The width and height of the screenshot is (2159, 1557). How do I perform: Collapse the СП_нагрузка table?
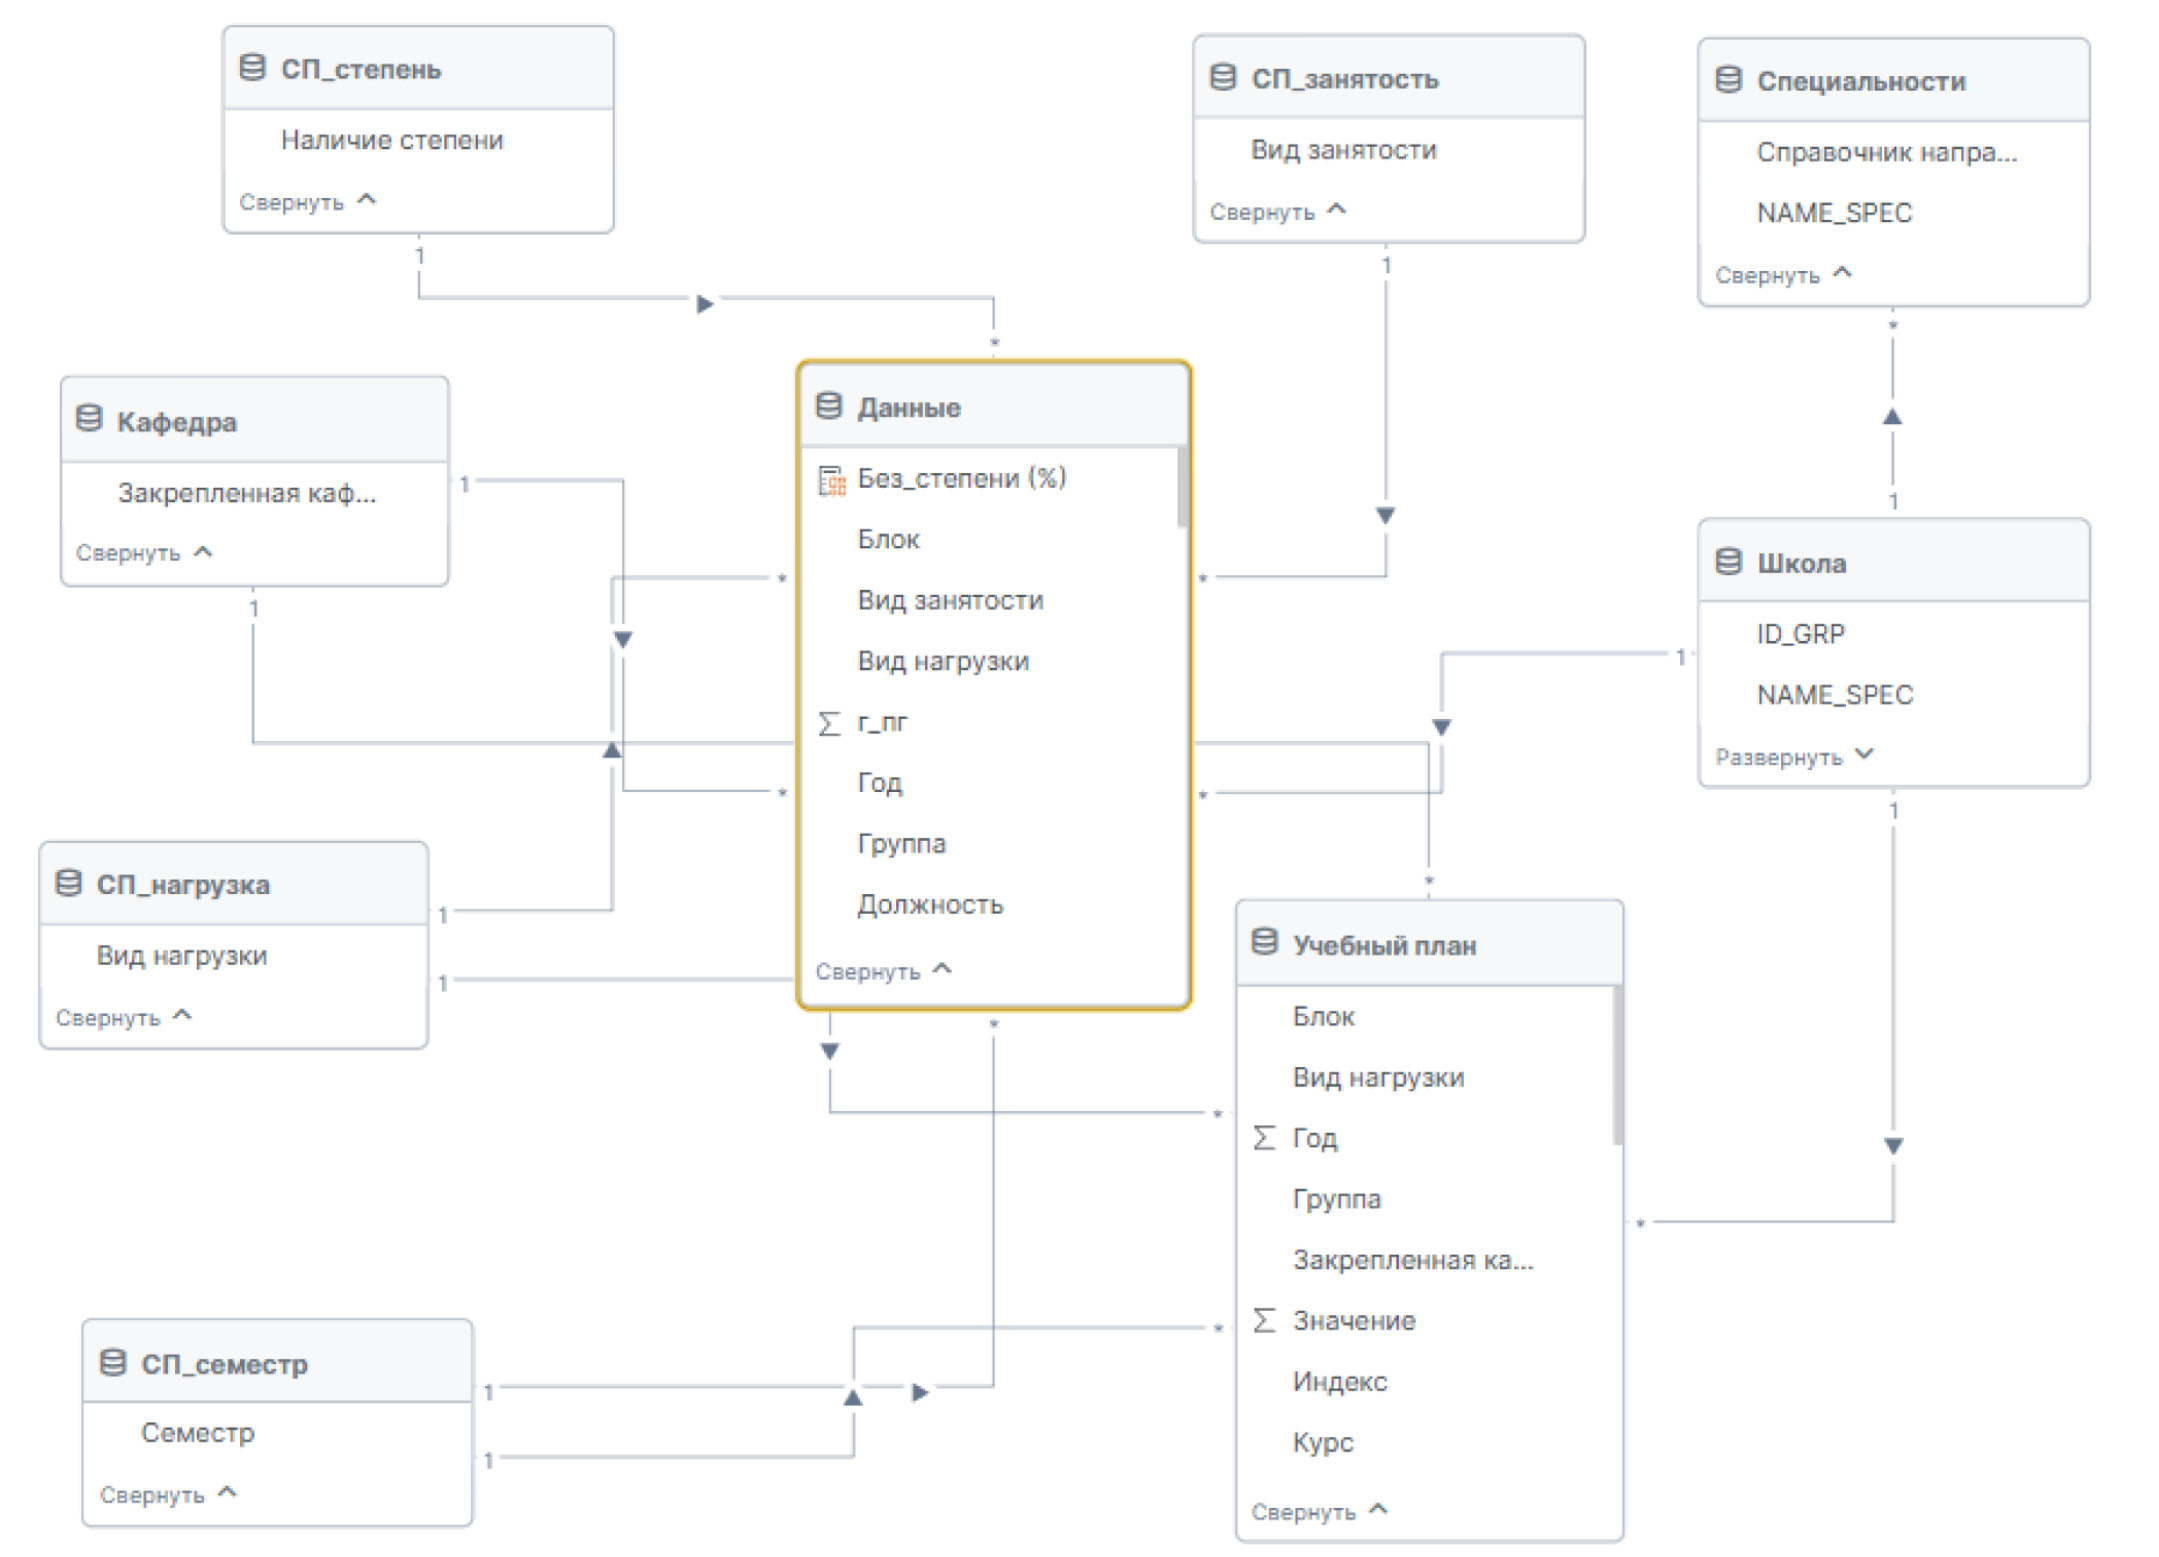122,1017
